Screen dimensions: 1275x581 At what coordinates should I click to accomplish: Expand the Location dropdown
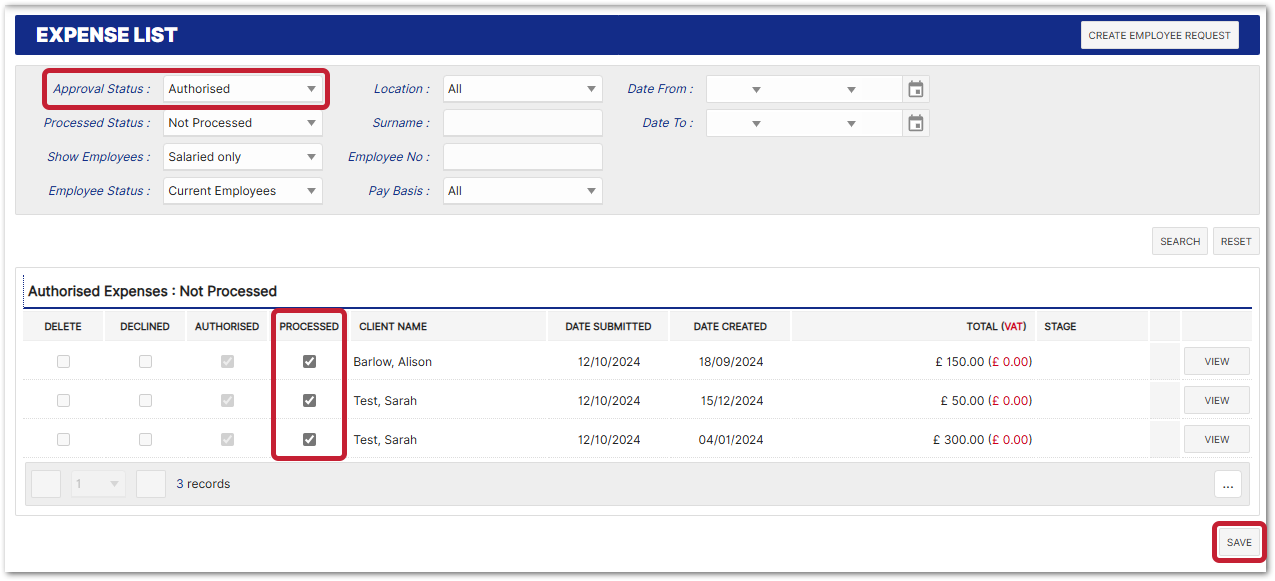click(522, 89)
